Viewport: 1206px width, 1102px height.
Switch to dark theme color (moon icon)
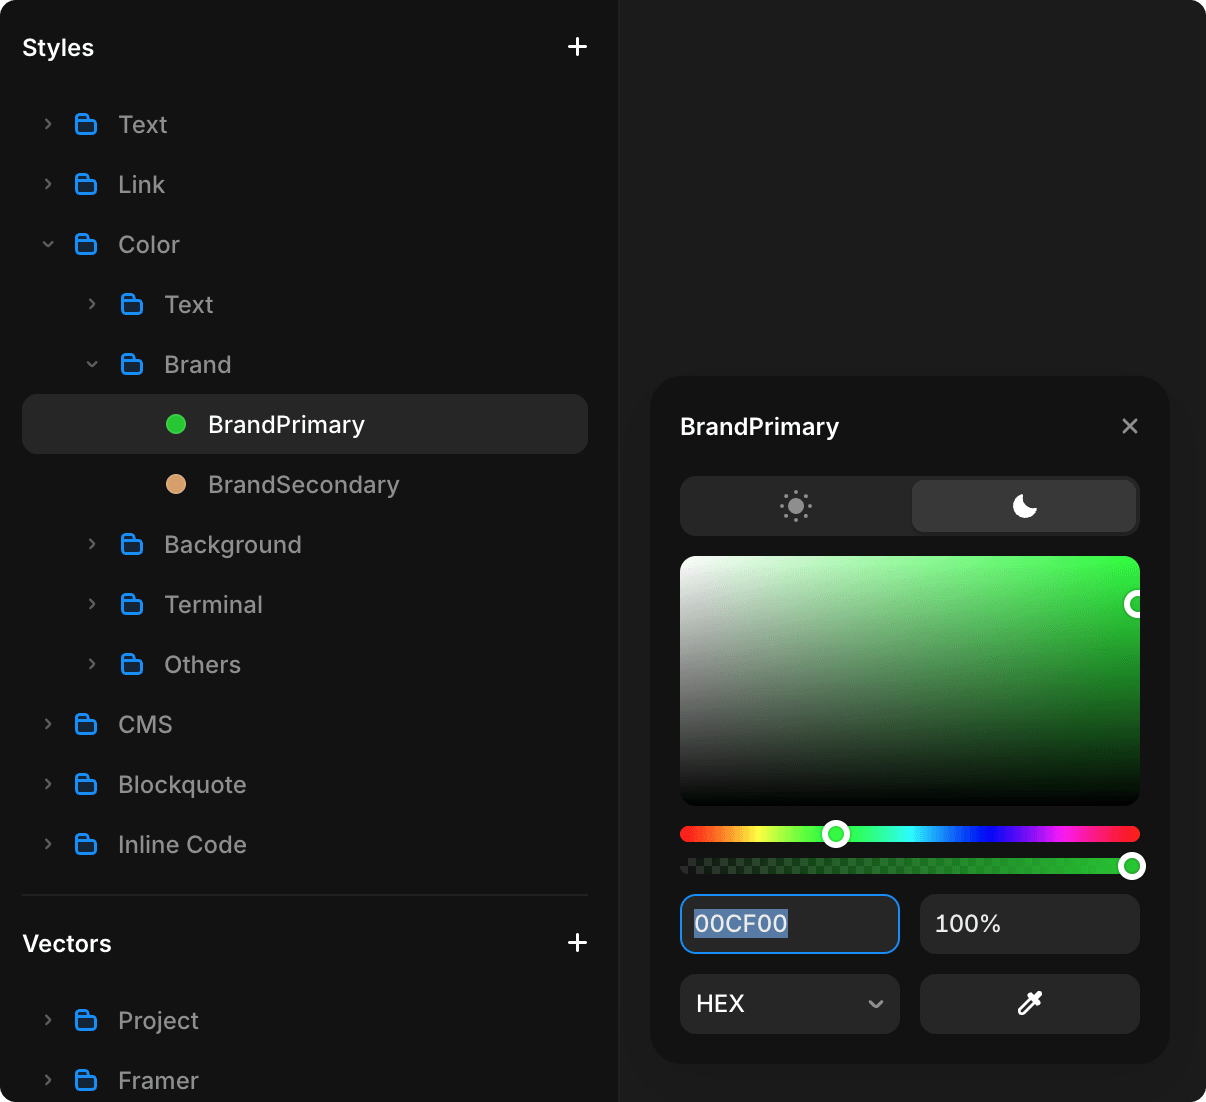point(1024,506)
